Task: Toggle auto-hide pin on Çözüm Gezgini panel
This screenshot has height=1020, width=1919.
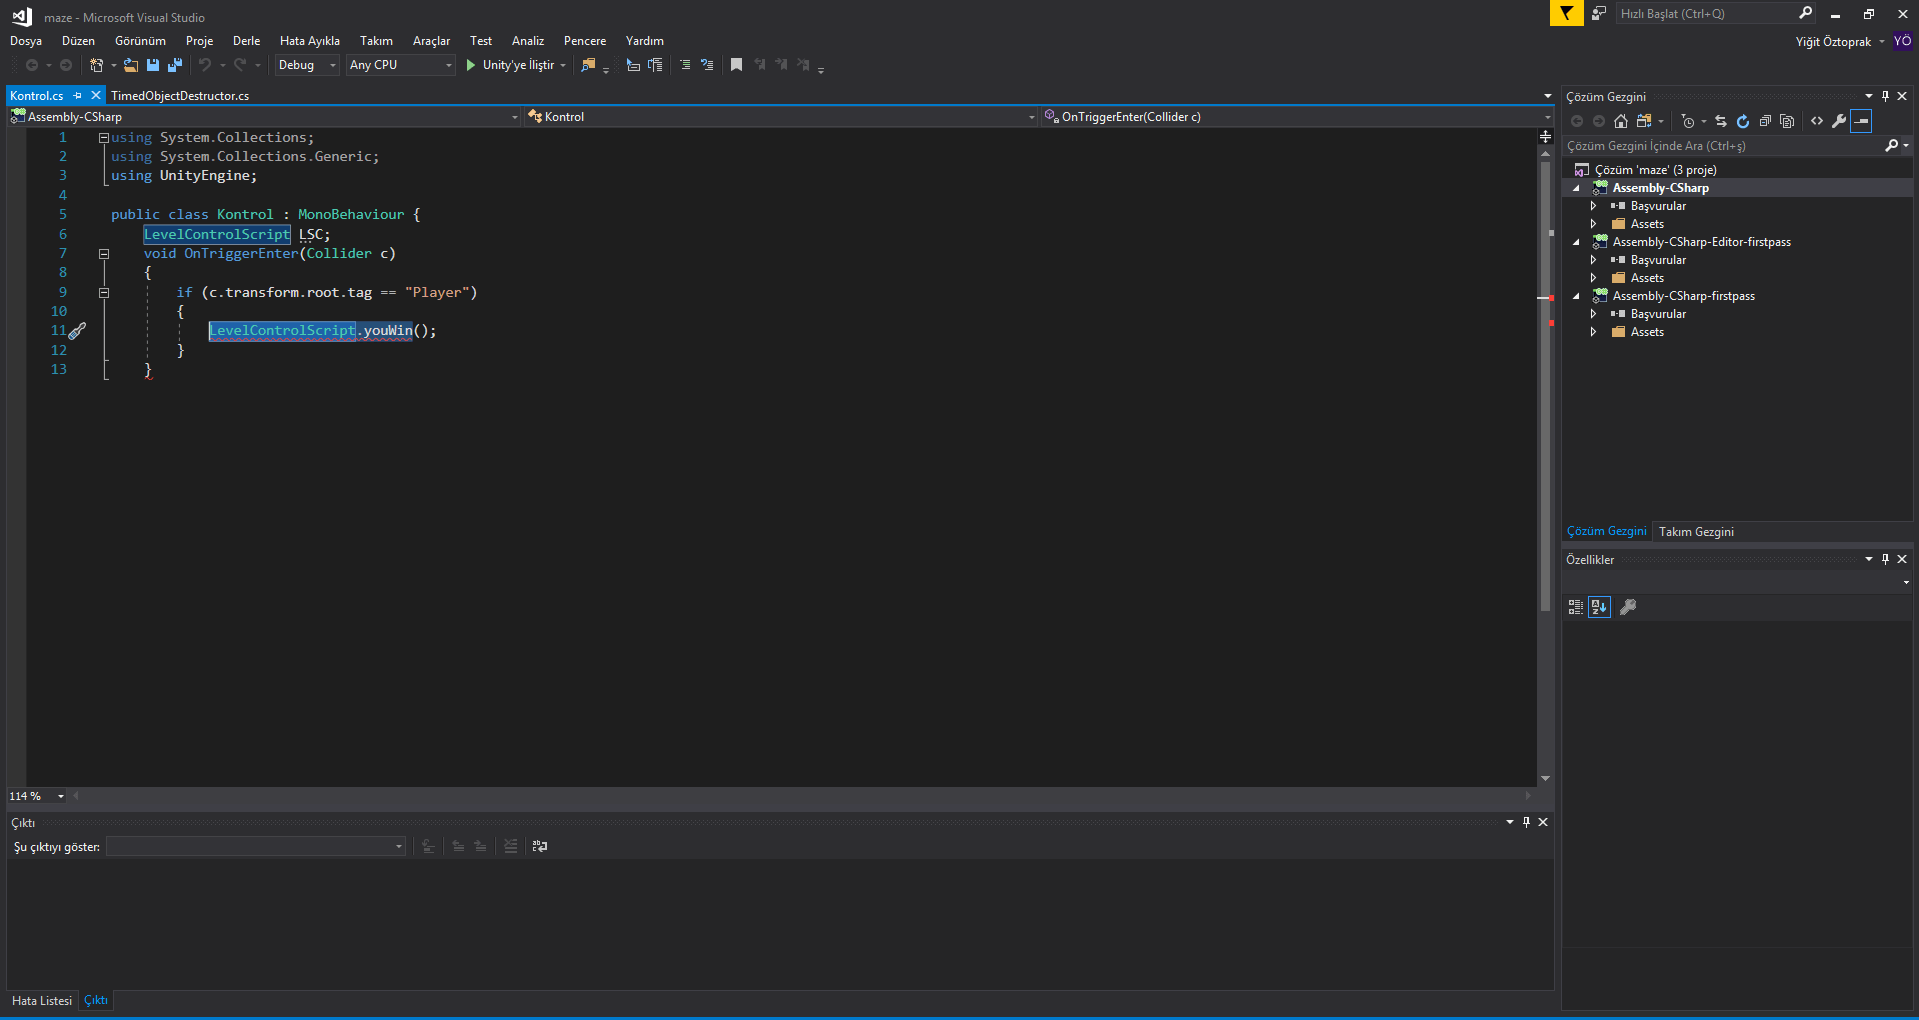Action: click(x=1885, y=97)
